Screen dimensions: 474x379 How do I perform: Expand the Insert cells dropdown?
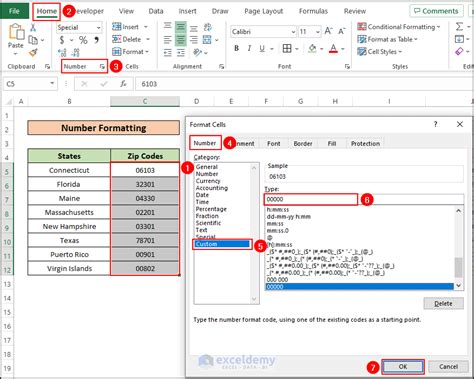coord(146,27)
